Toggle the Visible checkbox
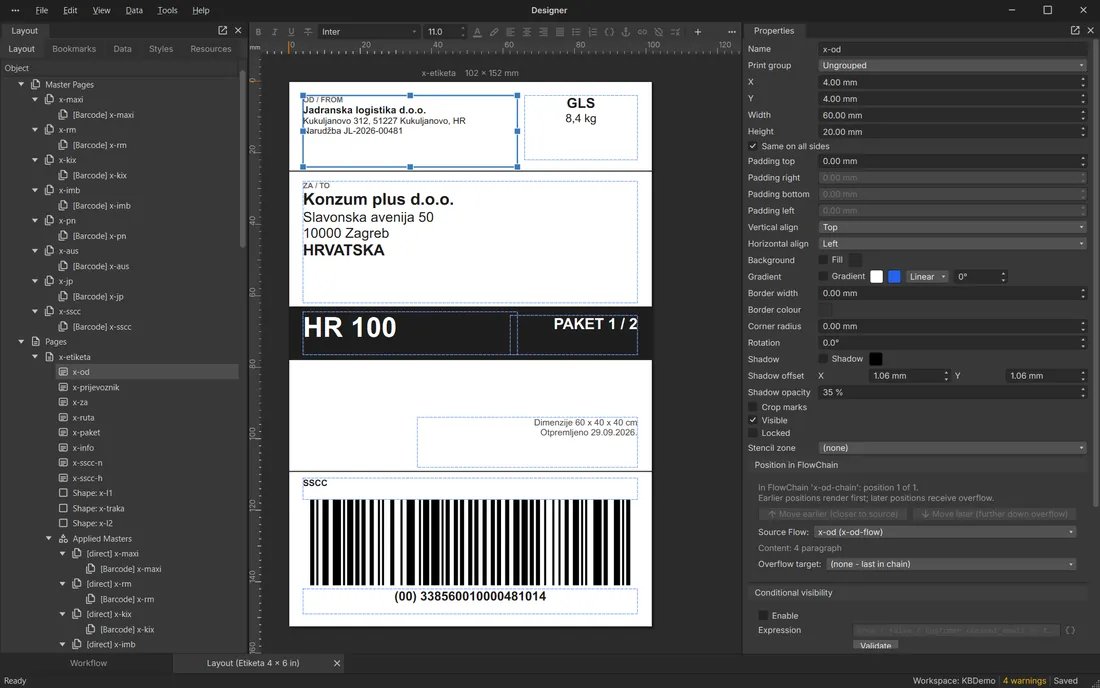The image size is (1100, 688). 753,420
